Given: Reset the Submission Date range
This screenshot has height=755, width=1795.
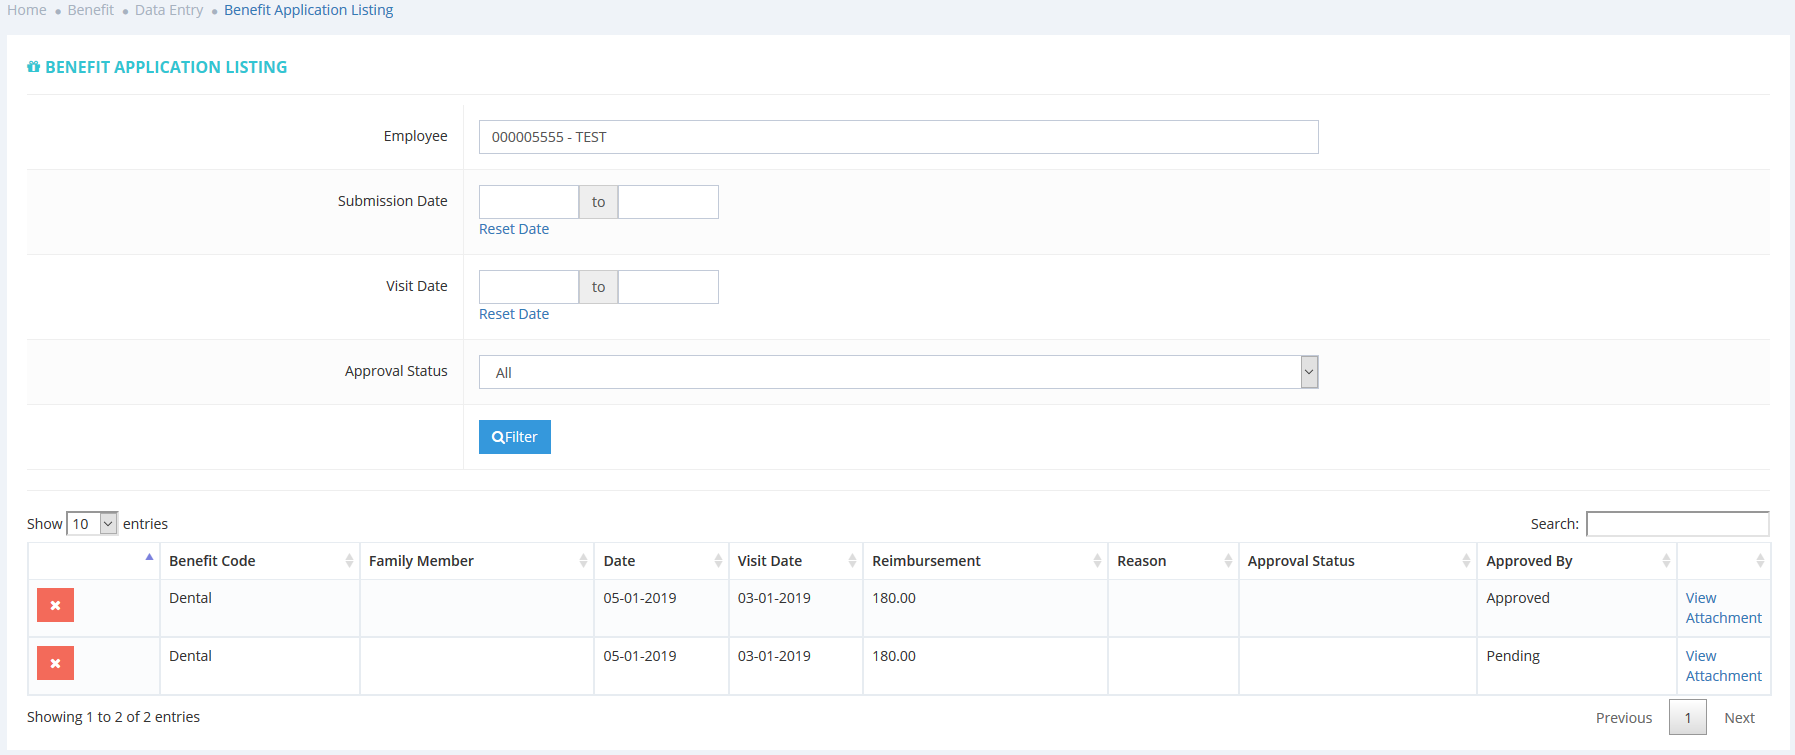Looking at the screenshot, I should [514, 229].
